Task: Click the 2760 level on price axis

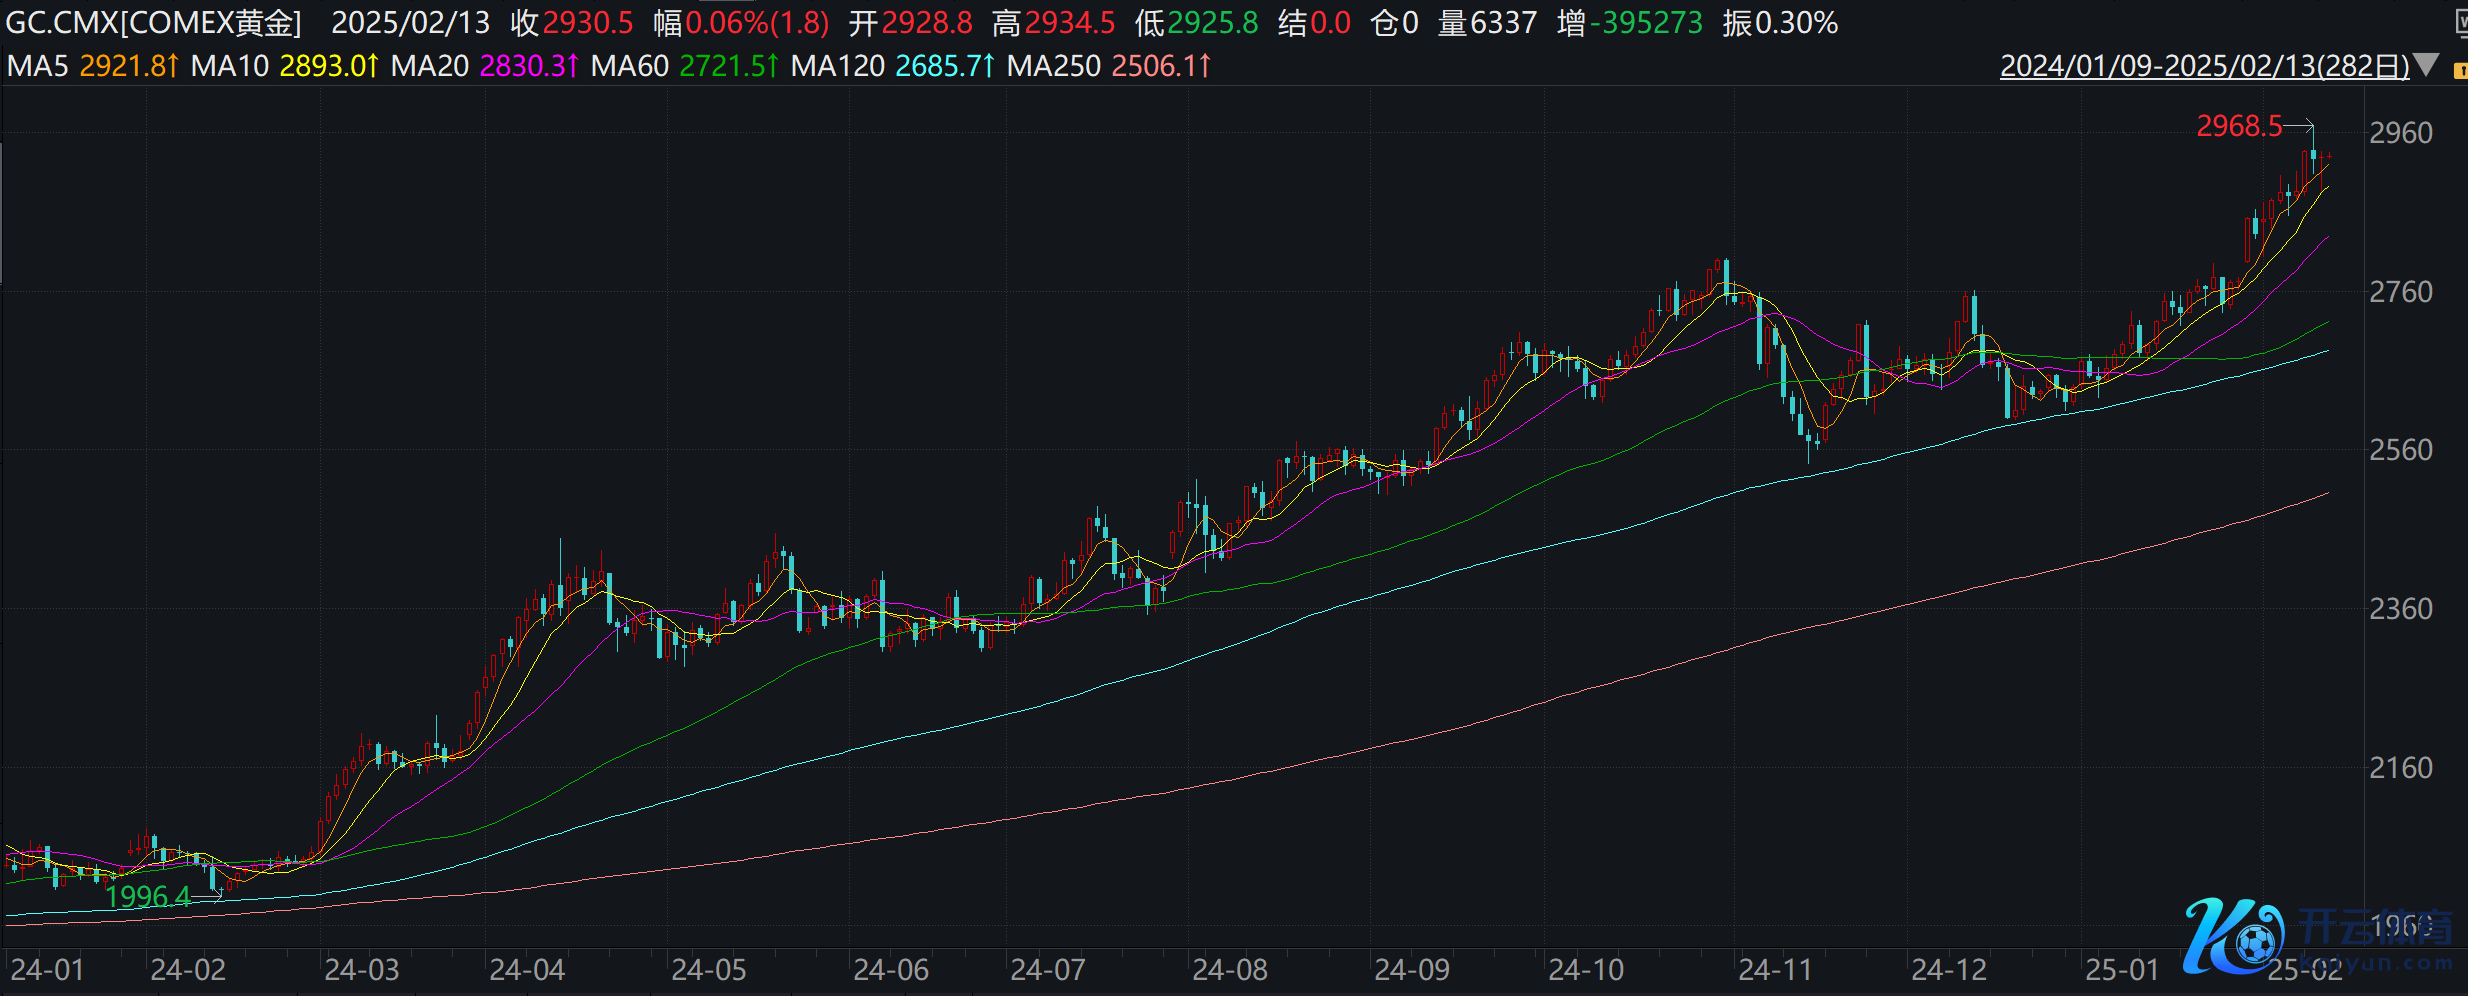Action: point(2400,292)
